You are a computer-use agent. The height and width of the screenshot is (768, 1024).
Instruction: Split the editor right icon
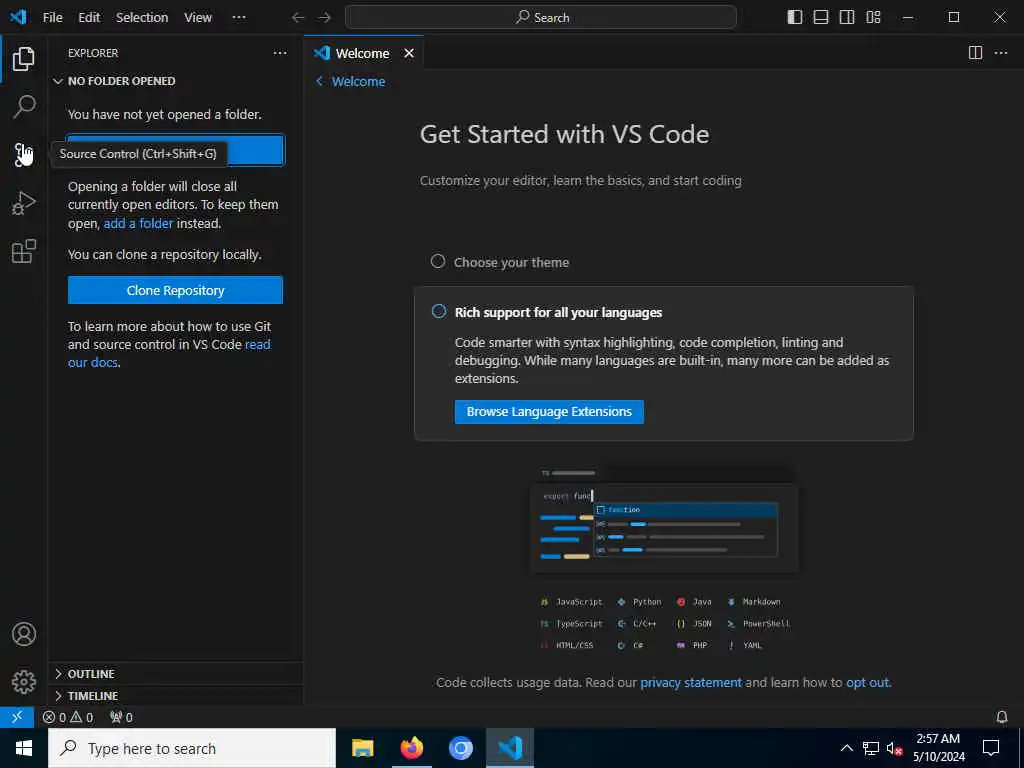975,53
